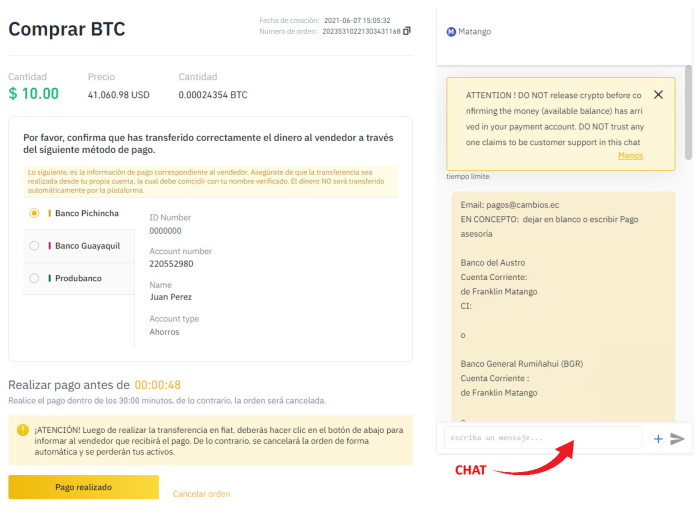
Task: Click the creation date 2021-06-07 15:05:32
Action: tap(357, 21)
